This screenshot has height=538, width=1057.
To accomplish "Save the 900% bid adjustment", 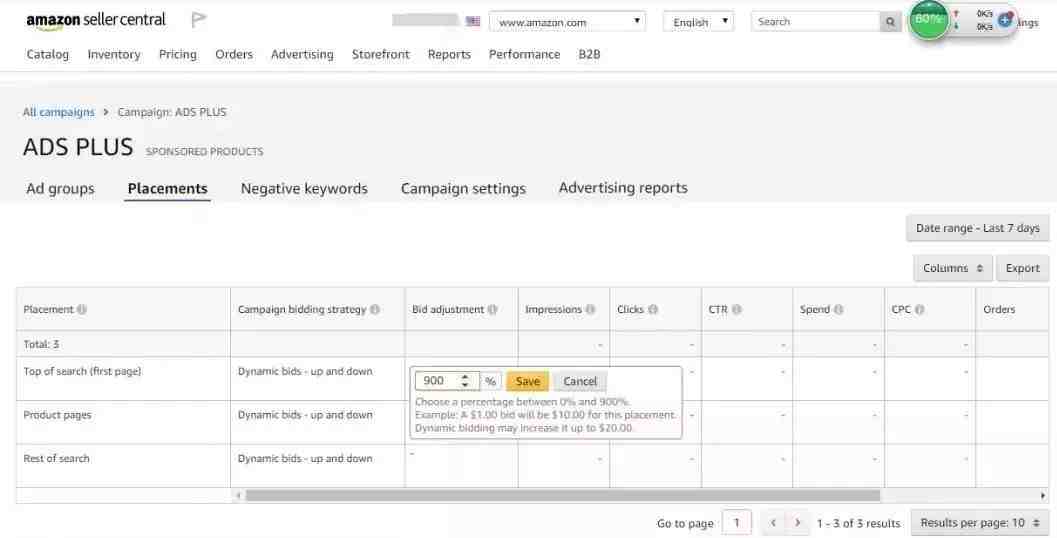I will pos(527,381).
